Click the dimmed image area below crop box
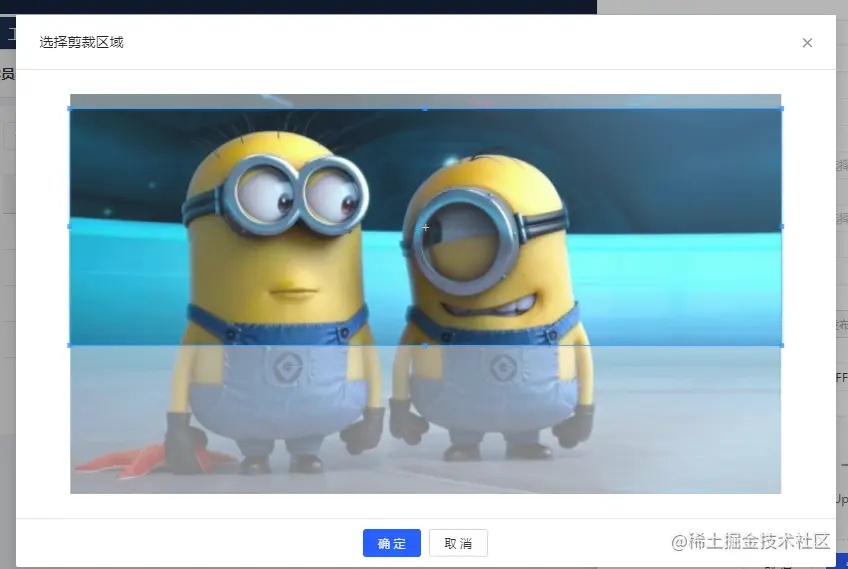Image resolution: width=848 pixels, height=569 pixels. click(426, 420)
